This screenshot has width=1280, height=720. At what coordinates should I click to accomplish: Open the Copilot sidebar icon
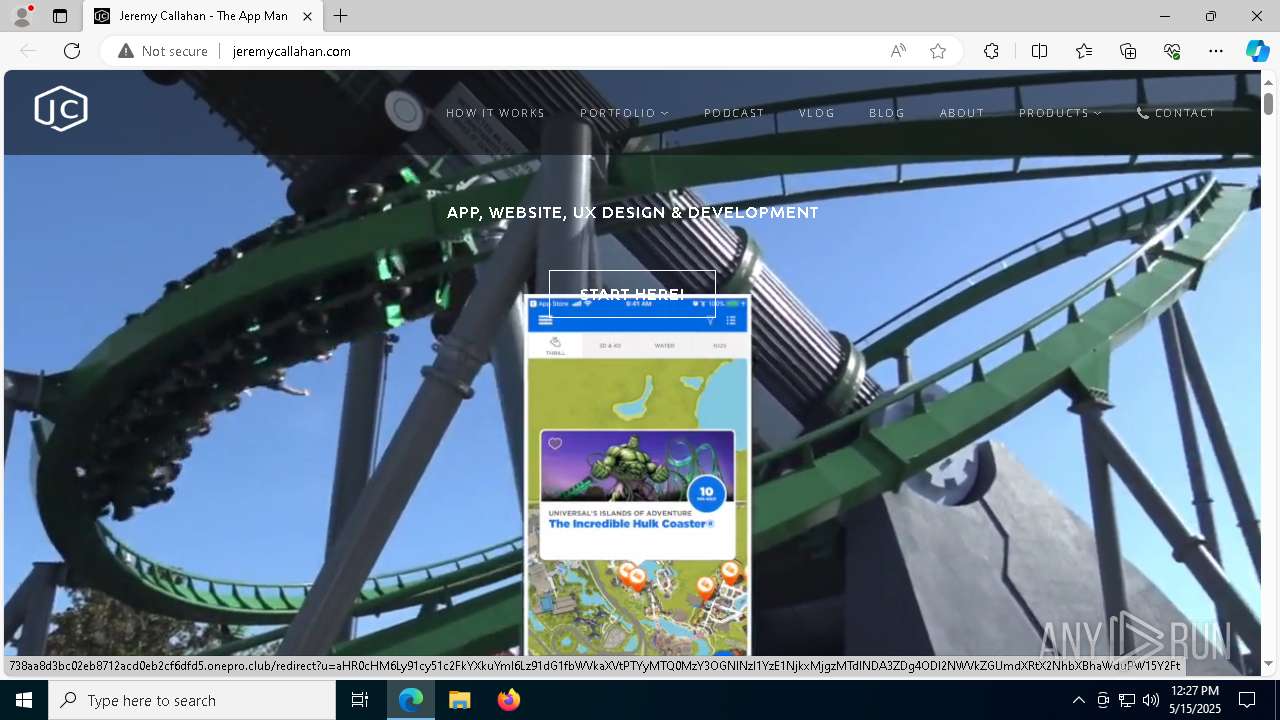coord(1257,51)
